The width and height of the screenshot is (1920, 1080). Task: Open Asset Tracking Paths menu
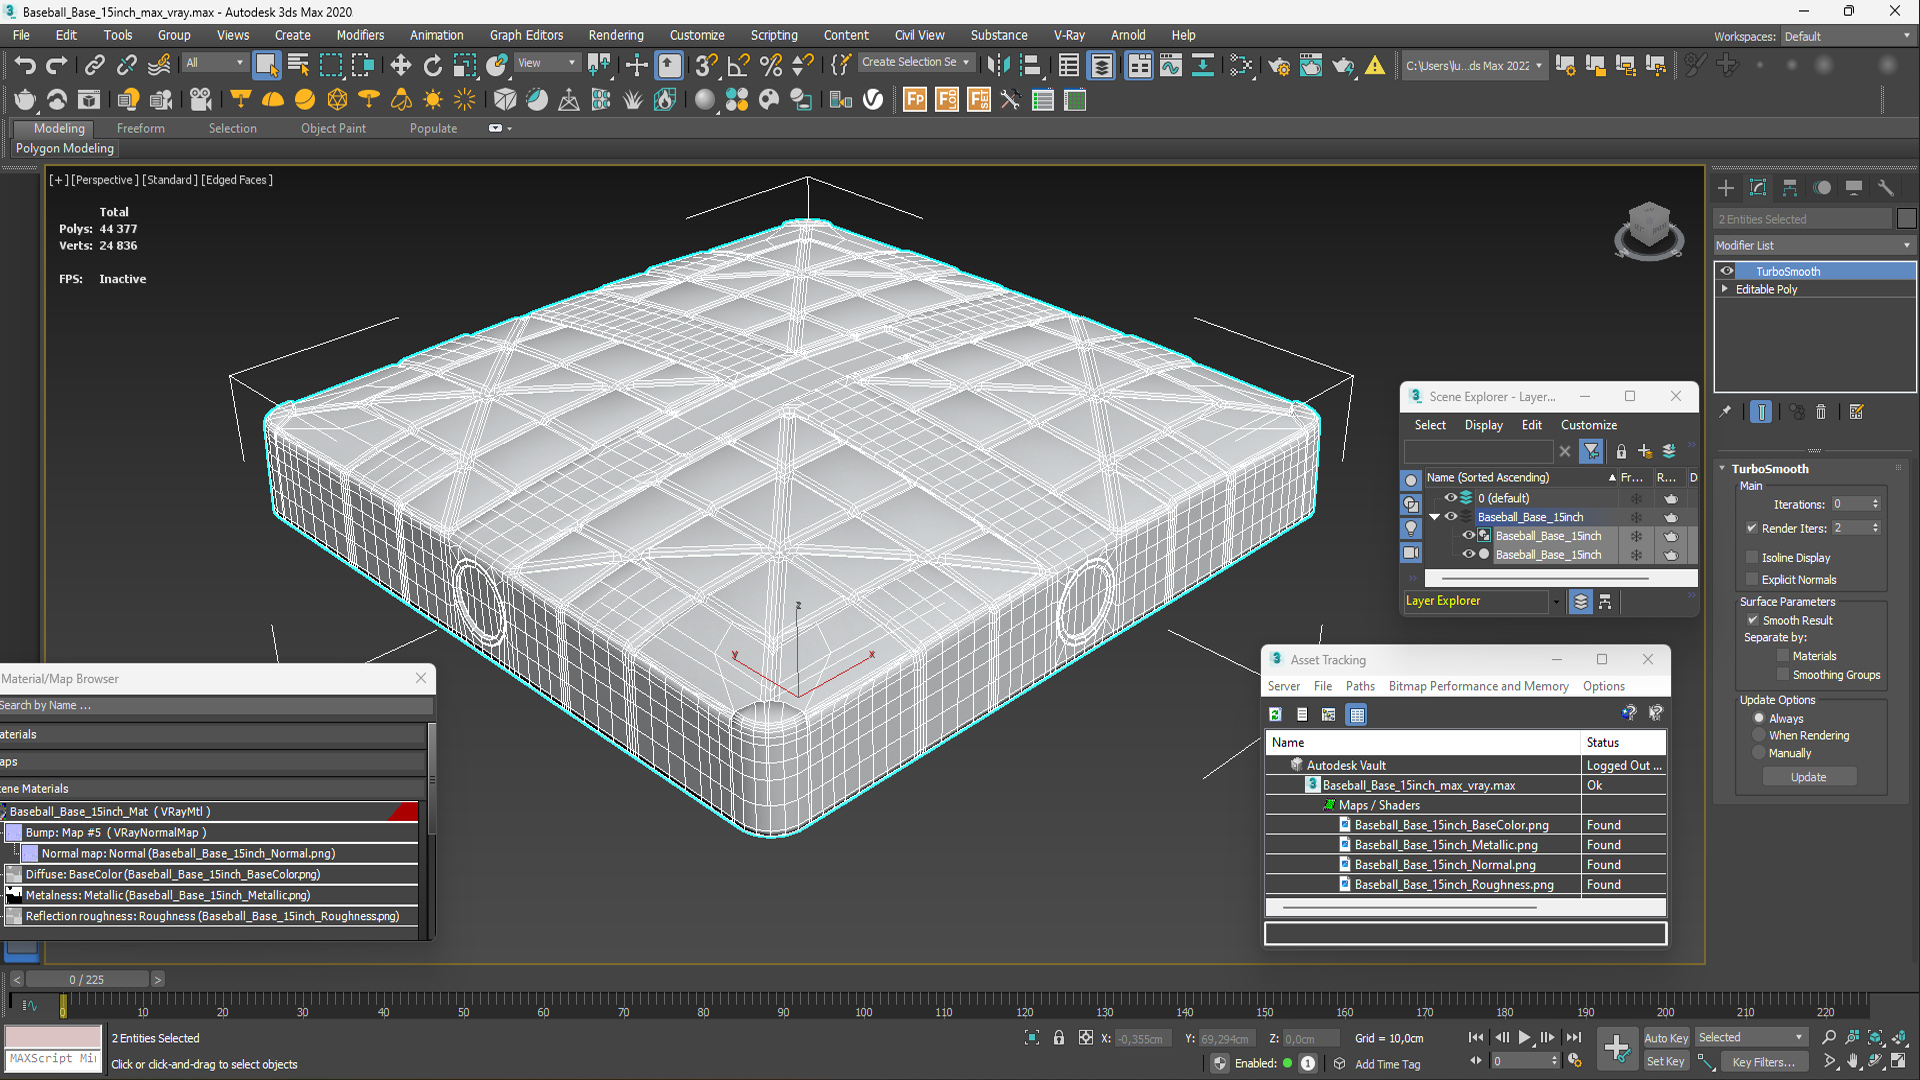pos(1359,686)
